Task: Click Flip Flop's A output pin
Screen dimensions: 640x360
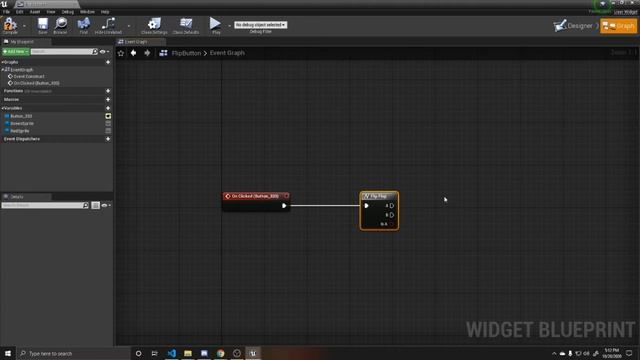Action: tap(391, 206)
